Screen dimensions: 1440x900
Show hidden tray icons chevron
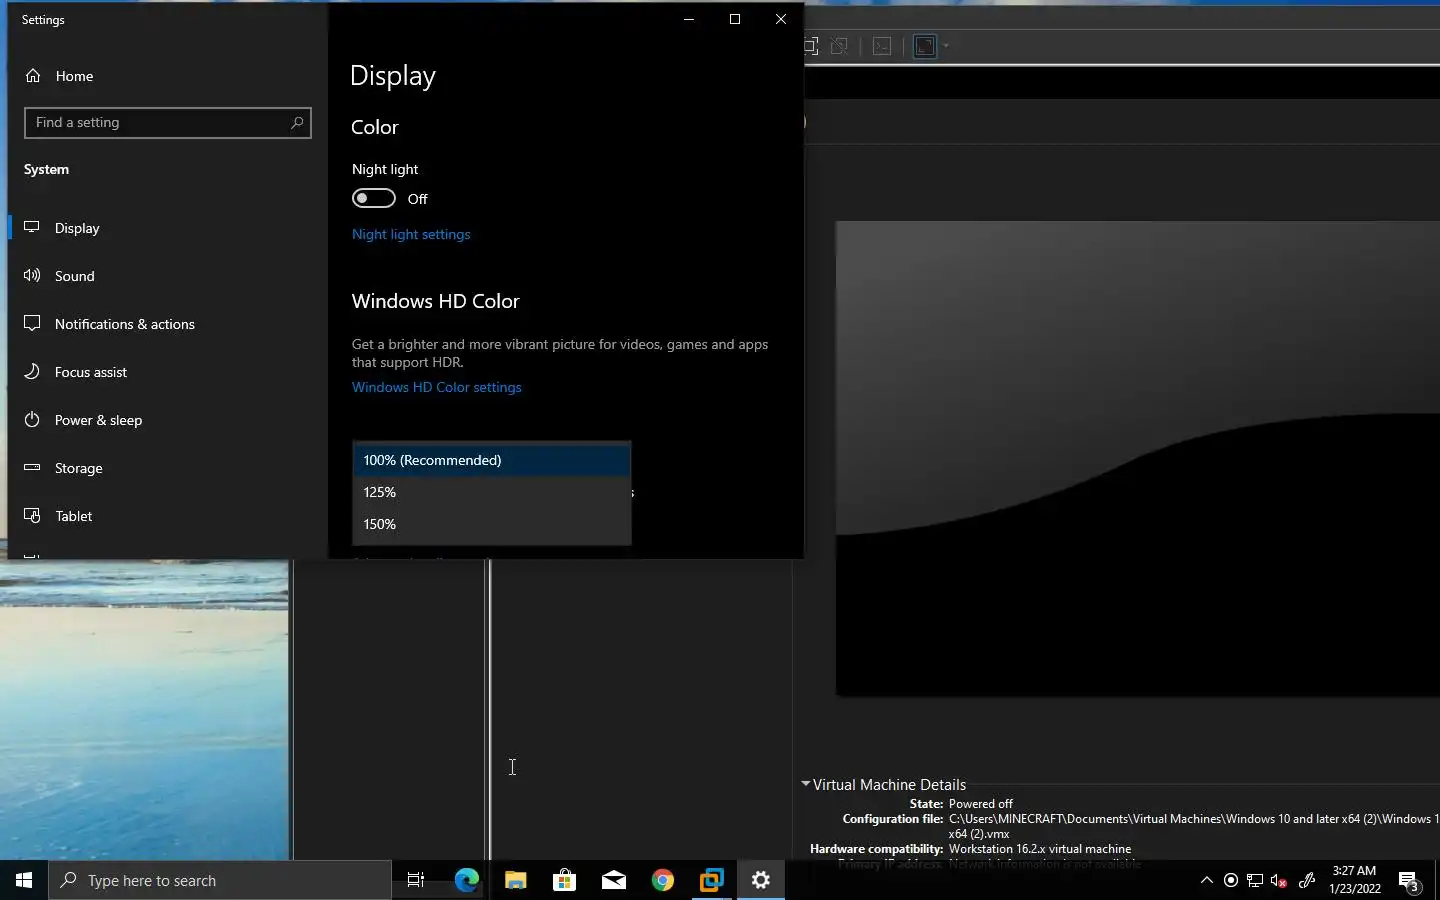pyautogui.click(x=1206, y=880)
